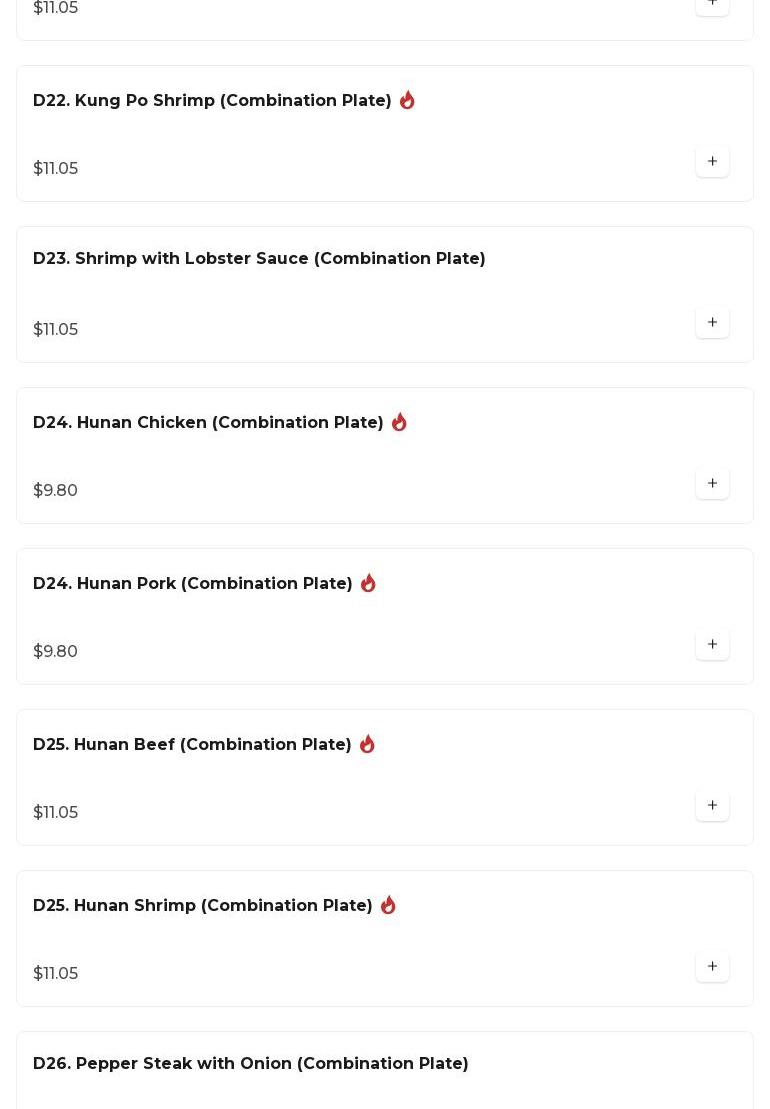View D25 Hunan Beef item title

192,745
